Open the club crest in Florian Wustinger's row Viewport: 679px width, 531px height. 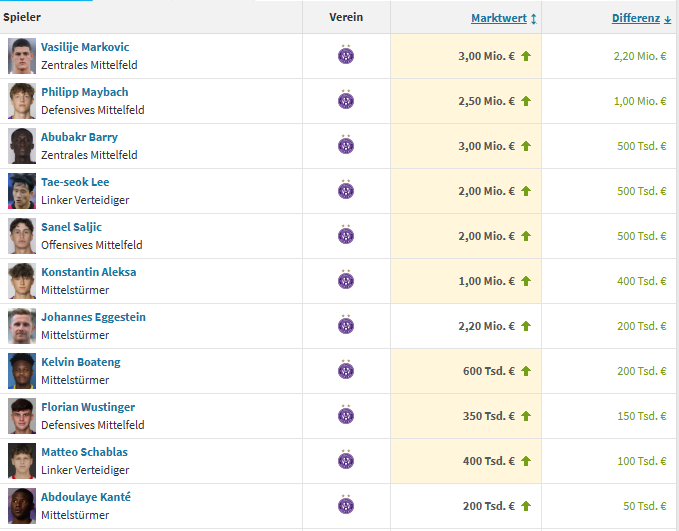(346, 415)
